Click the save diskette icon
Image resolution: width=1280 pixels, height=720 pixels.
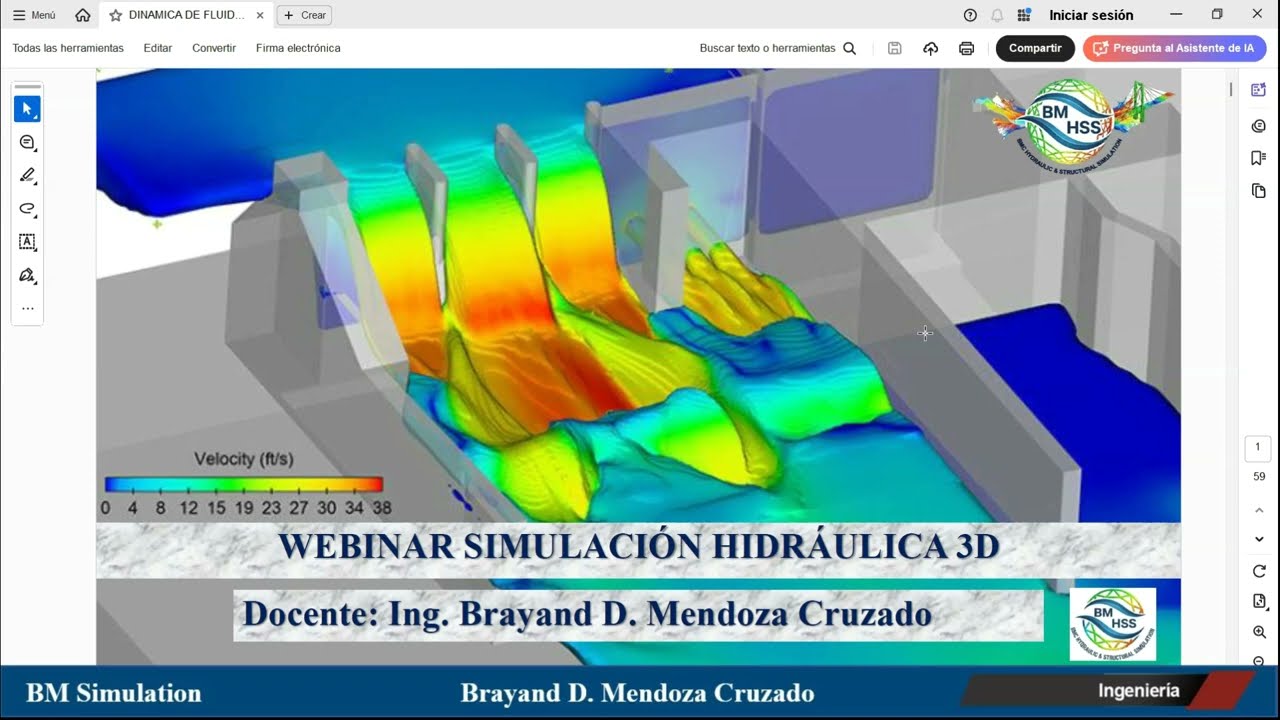[x=895, y=48]
